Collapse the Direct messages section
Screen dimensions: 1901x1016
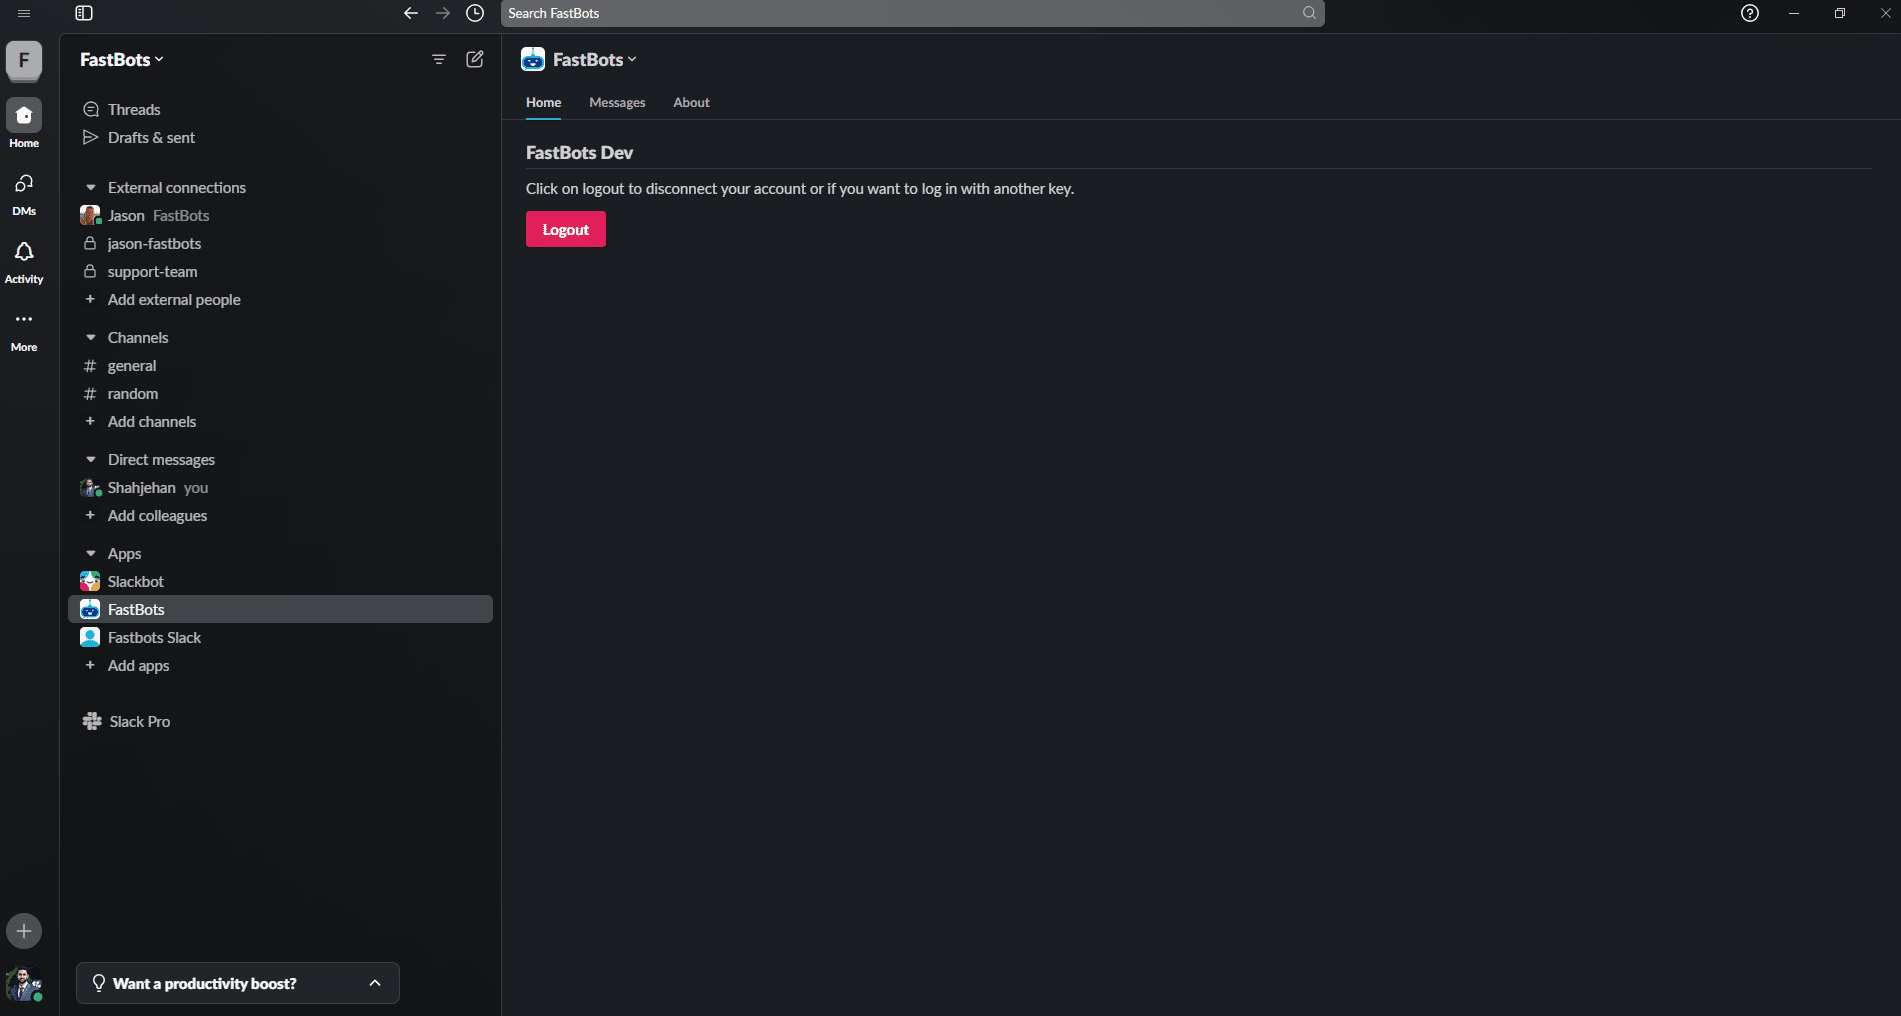91,459
